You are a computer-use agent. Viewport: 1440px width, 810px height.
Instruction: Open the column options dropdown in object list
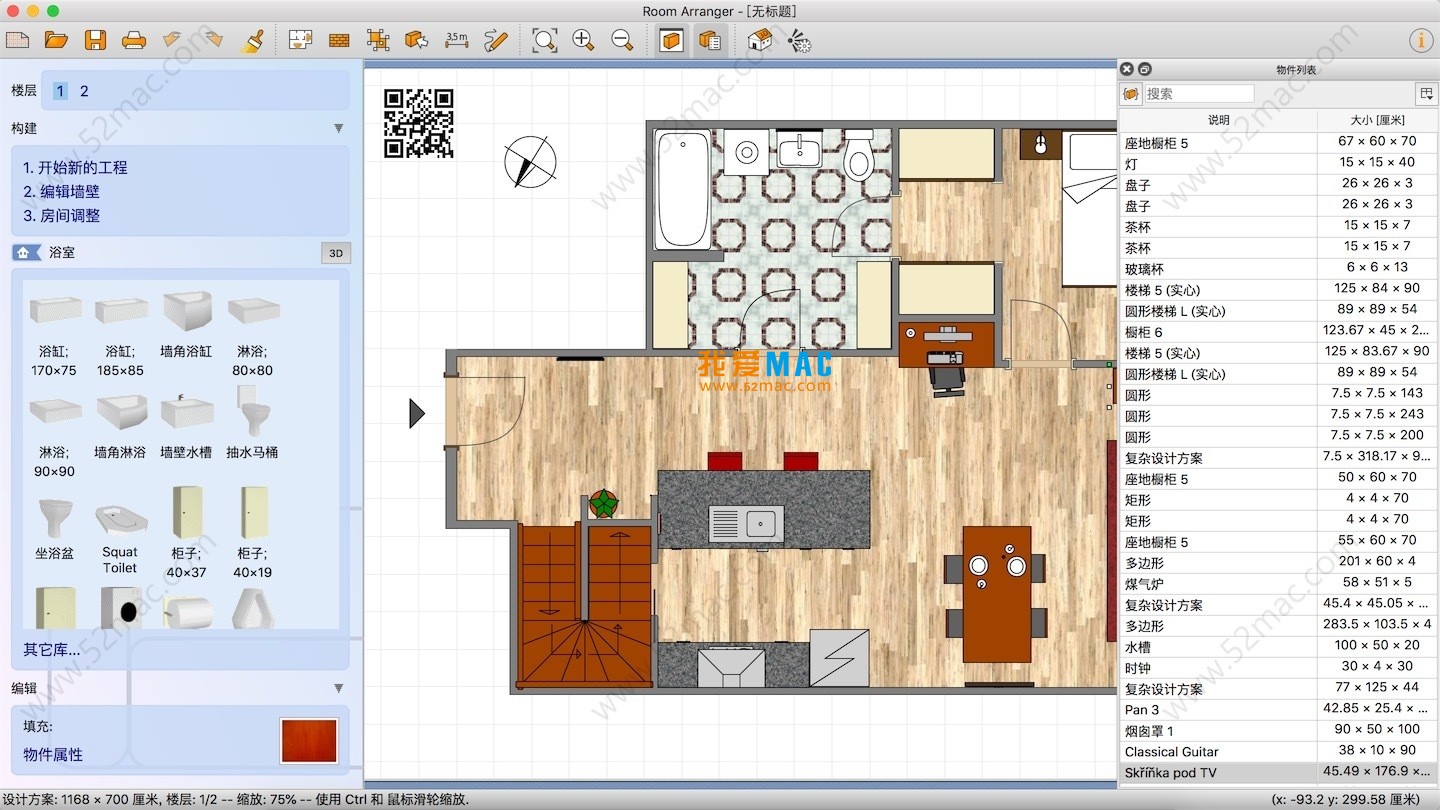tap(1425, 93)
